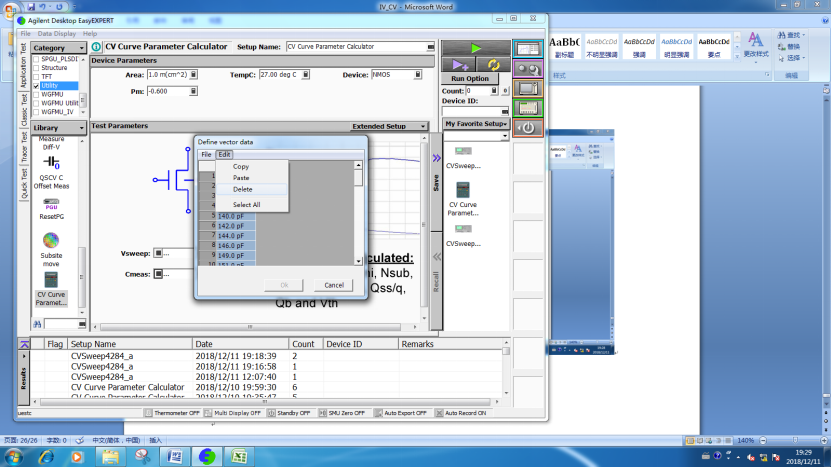Open Excel from the taskbar
This screenshot has height=468, width=831.
click(x=238, y=456)
